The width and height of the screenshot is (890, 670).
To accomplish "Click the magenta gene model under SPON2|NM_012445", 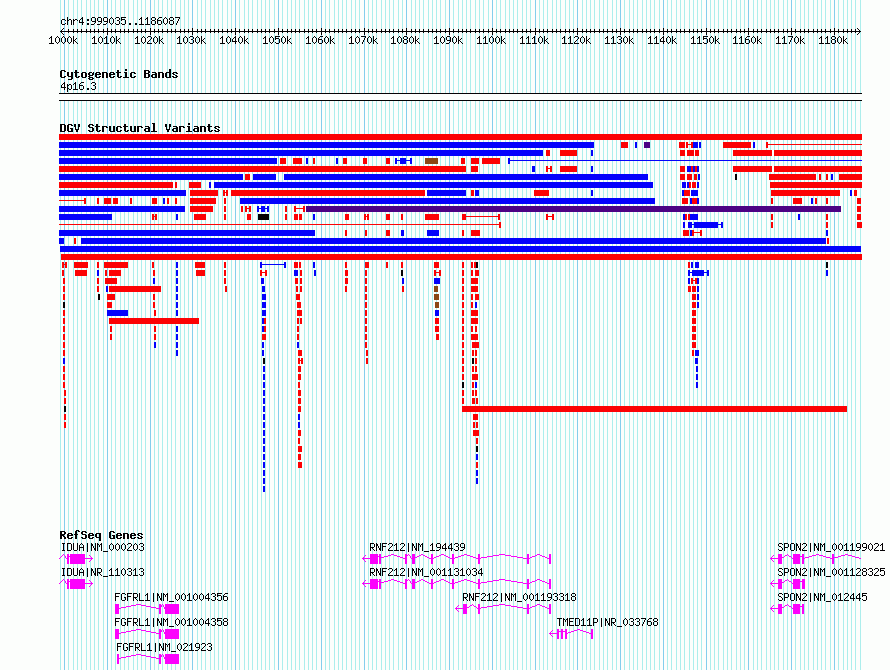I will 788,609.
